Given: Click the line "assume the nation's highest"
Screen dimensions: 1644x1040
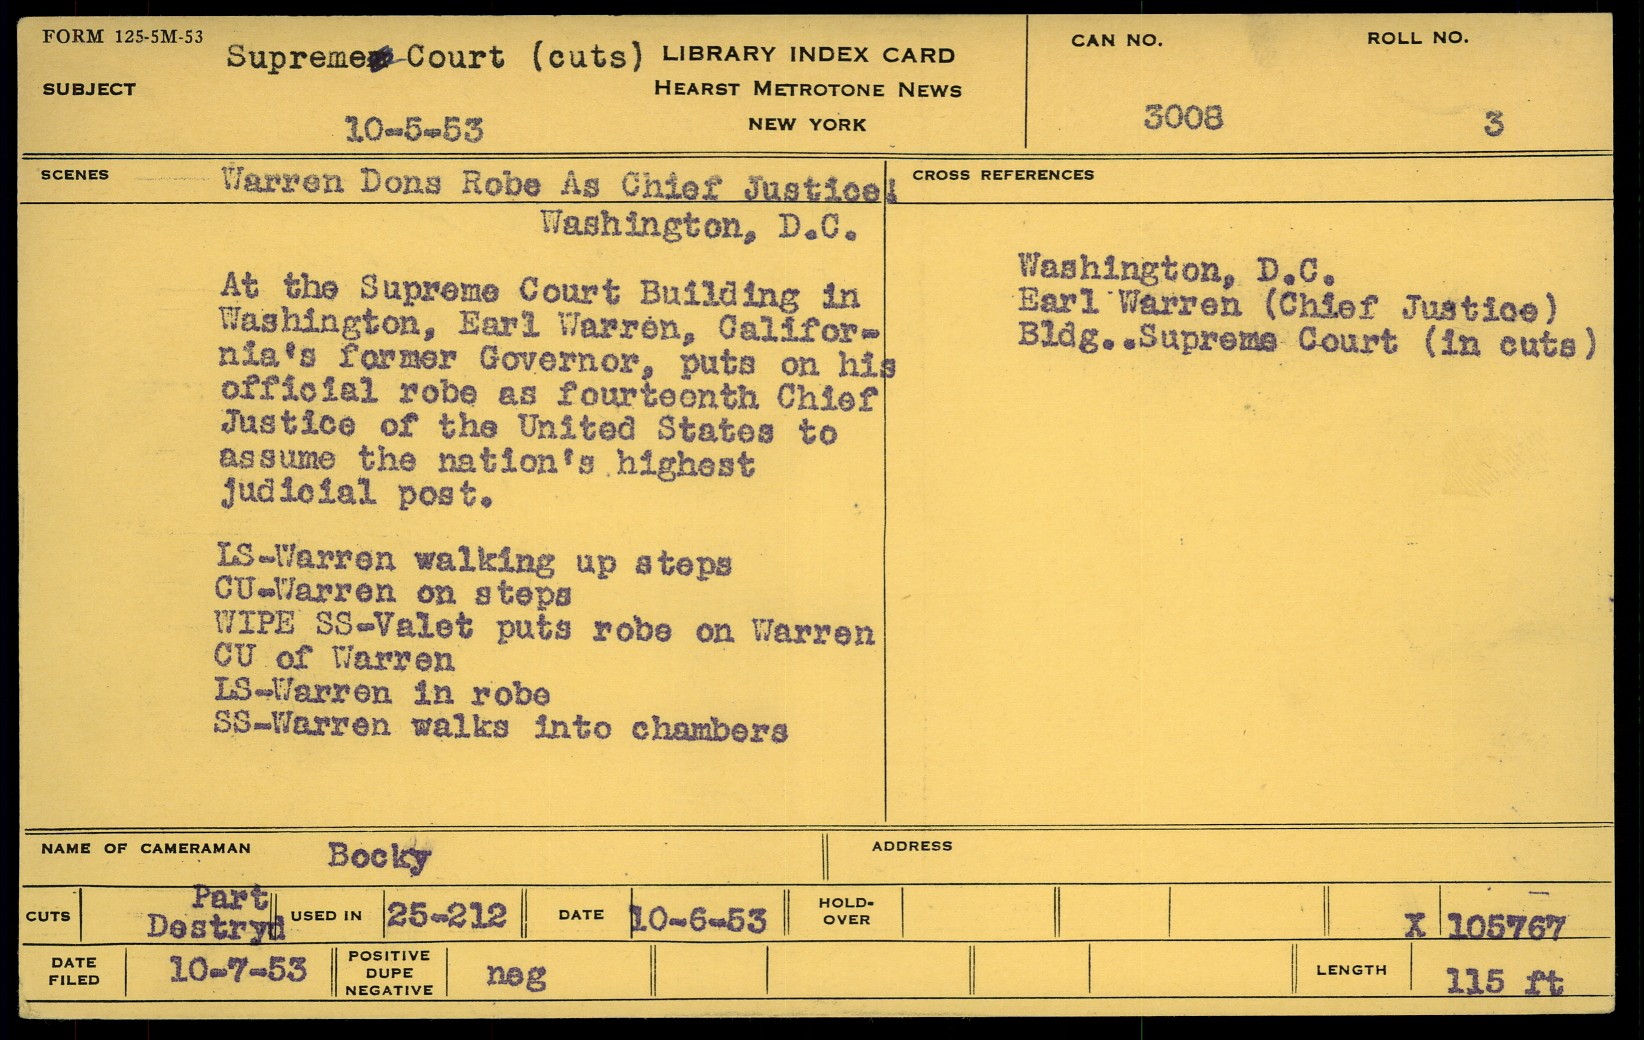Looking at the screenshot, I should (487, 460).
